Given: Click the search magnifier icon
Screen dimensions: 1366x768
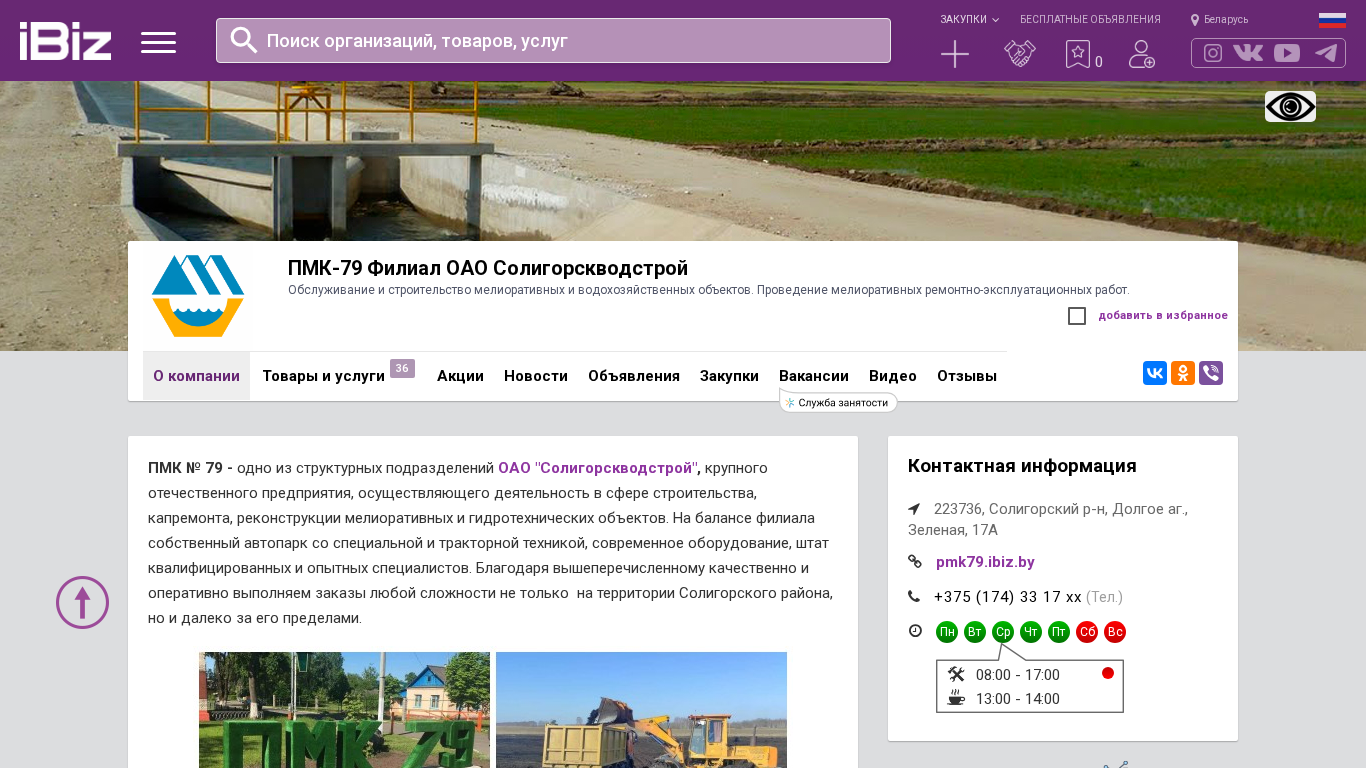Looking at the screenshot, I should coord(244,40).
